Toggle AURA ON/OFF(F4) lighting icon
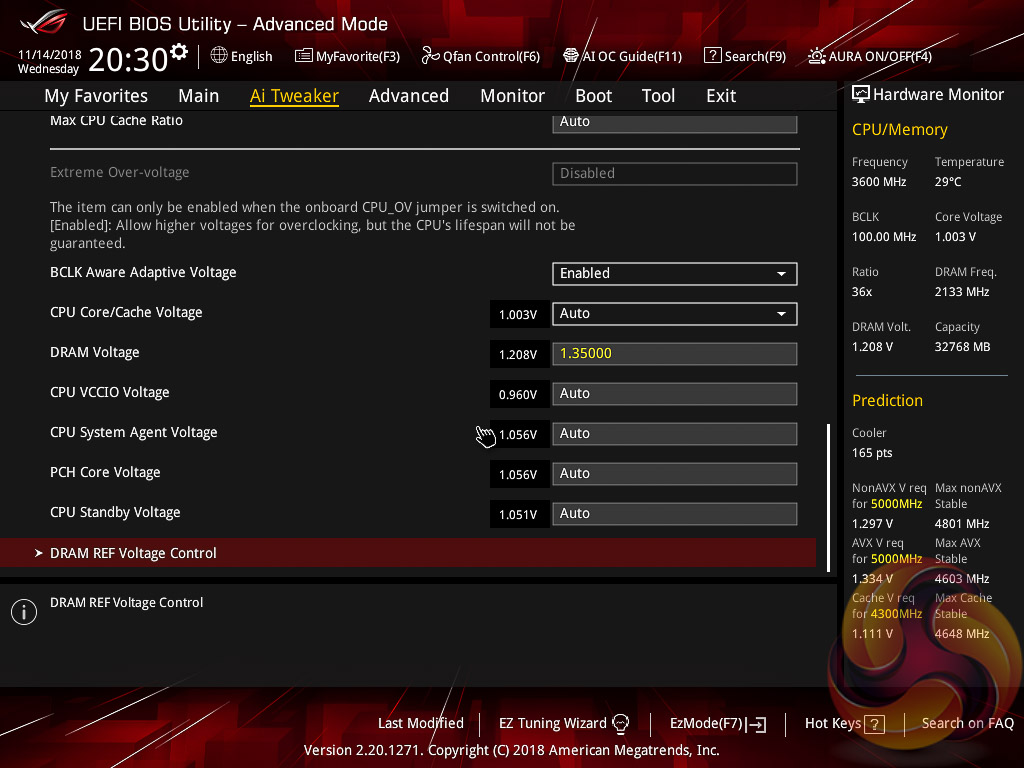1024x768 pixels. 817,56
